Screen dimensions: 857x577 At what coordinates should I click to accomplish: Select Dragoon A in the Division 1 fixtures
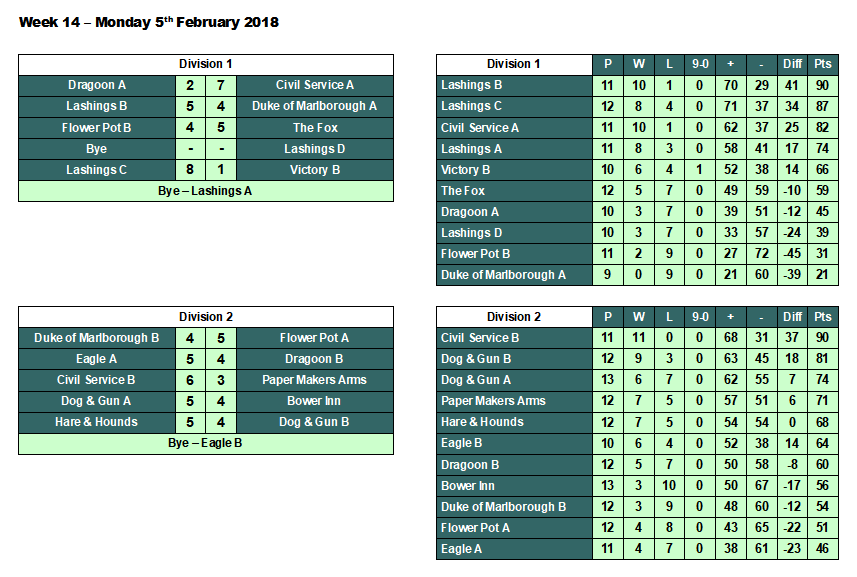click(96, 85)
